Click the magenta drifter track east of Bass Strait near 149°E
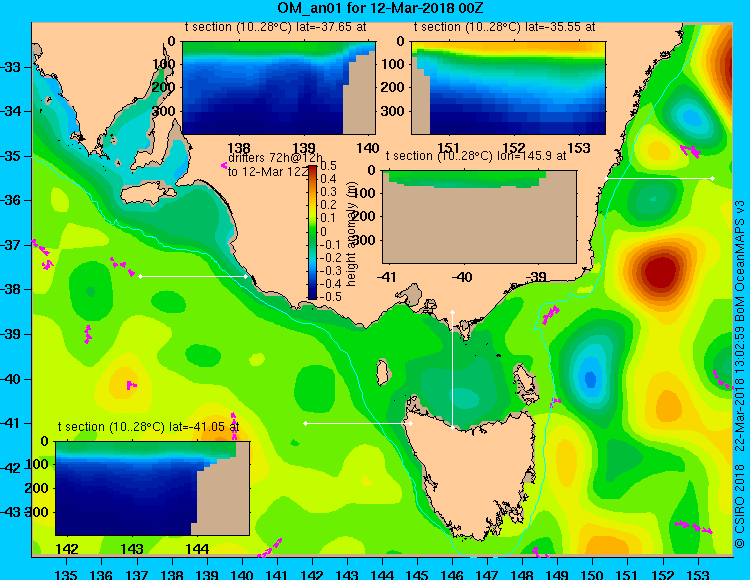This screenshot has width=750, height=580. click(551, 314)
